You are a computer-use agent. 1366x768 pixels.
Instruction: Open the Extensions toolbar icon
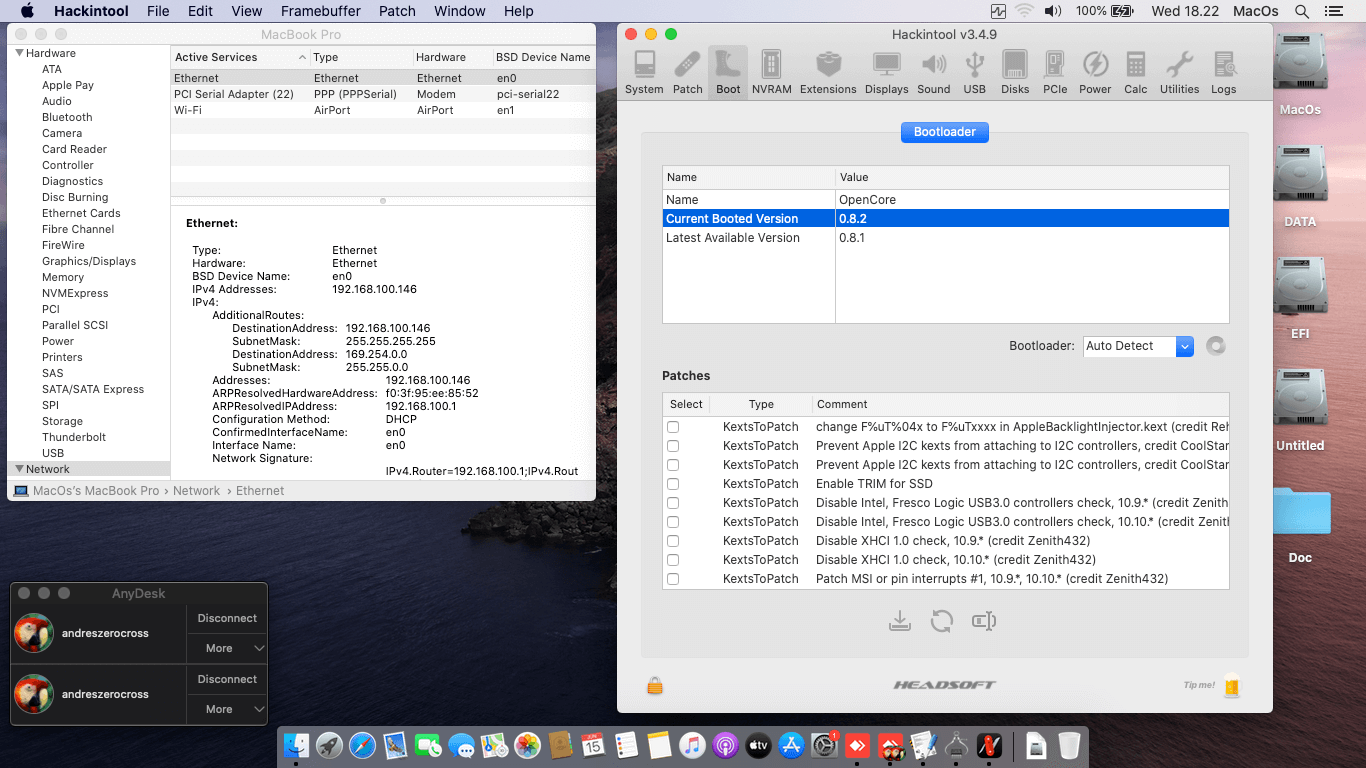click(x=827, y=72)
